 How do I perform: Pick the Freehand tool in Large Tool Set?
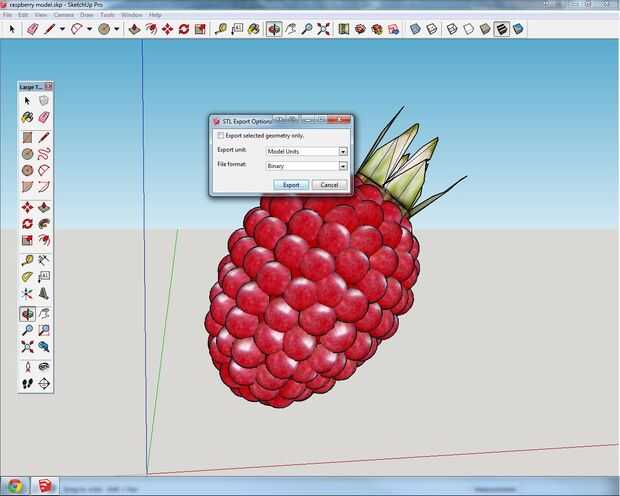(x=44, y=153)
